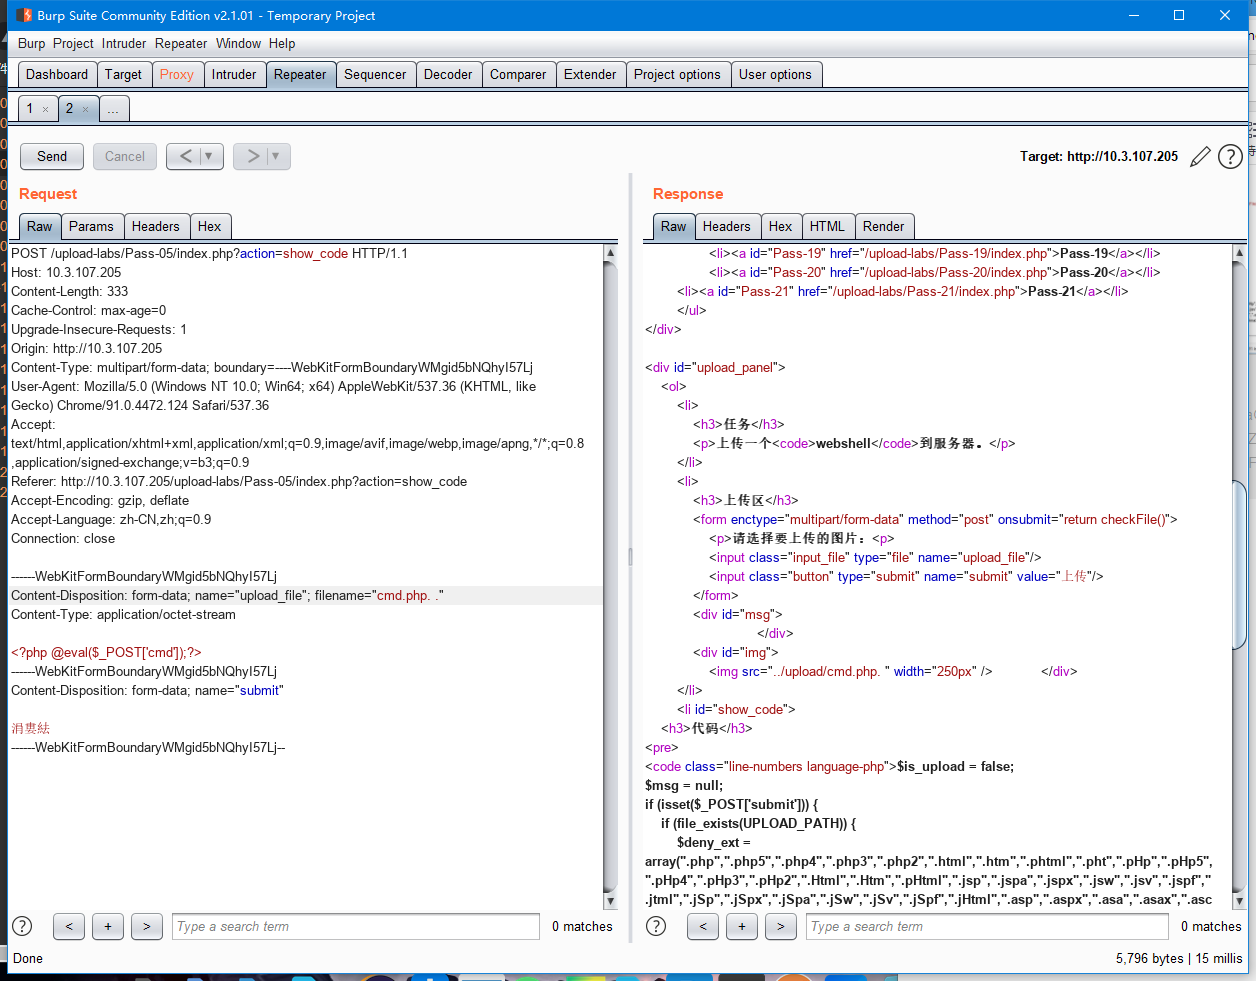Jump to next match in response search

coord(781,926)
